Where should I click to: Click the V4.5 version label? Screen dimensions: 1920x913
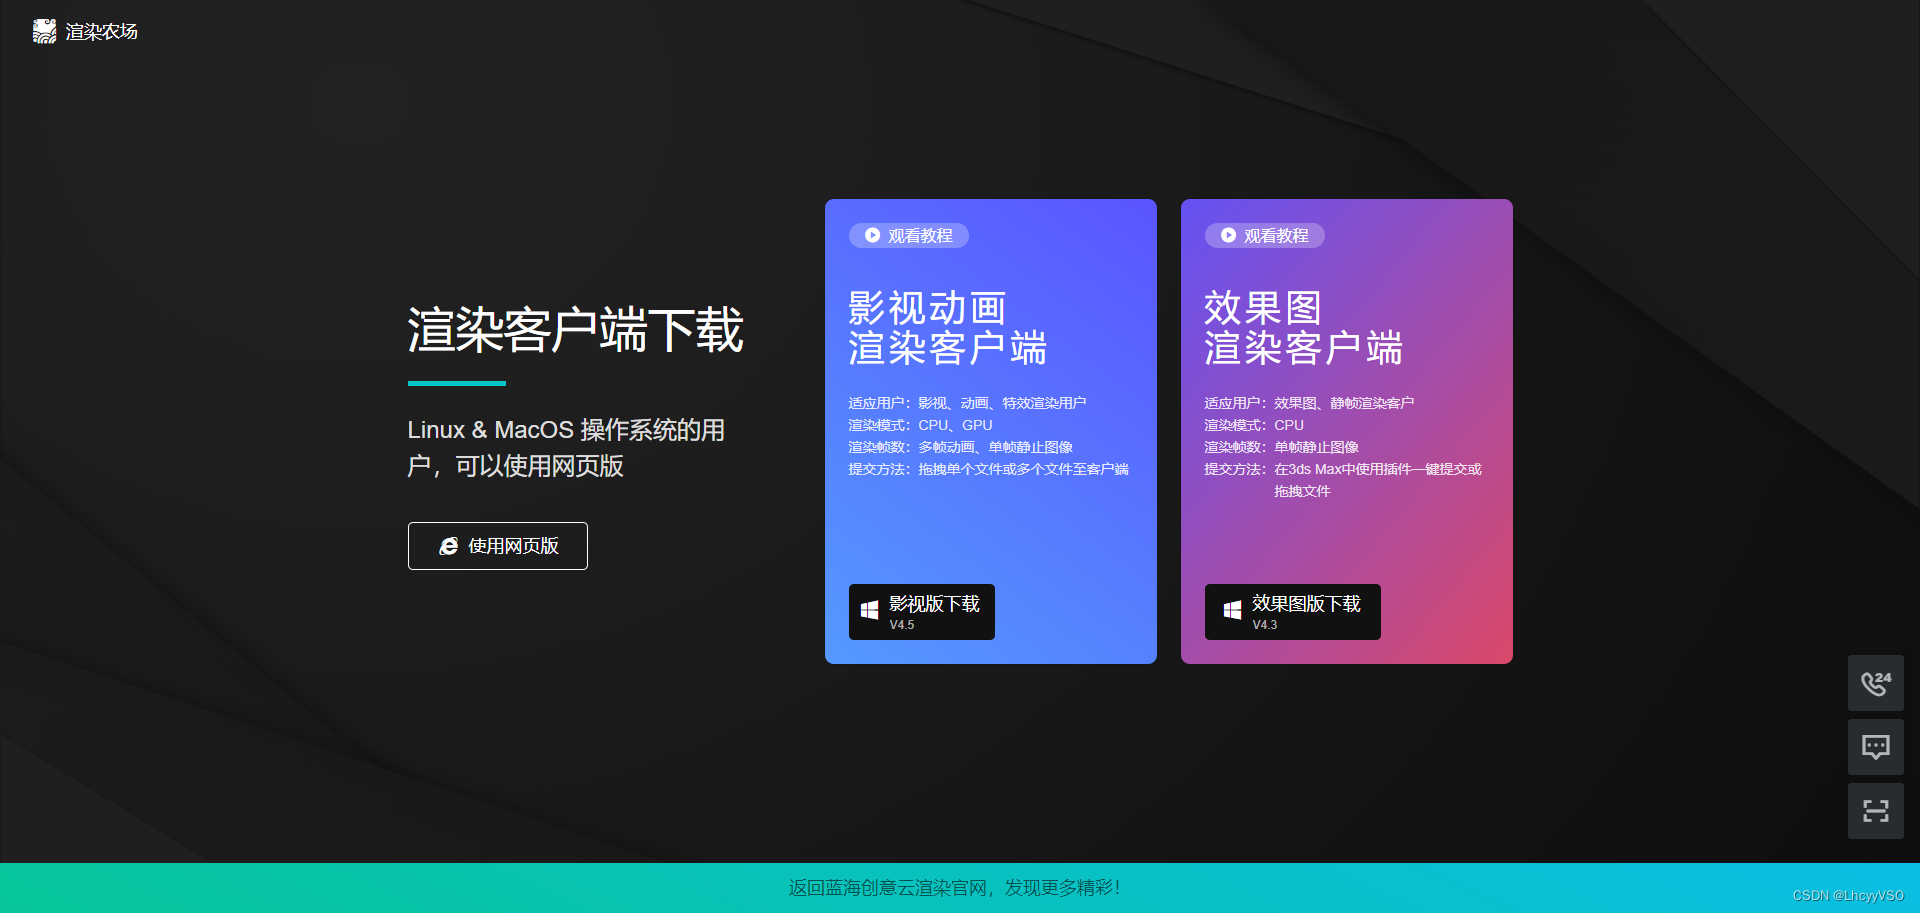(902, 625)
